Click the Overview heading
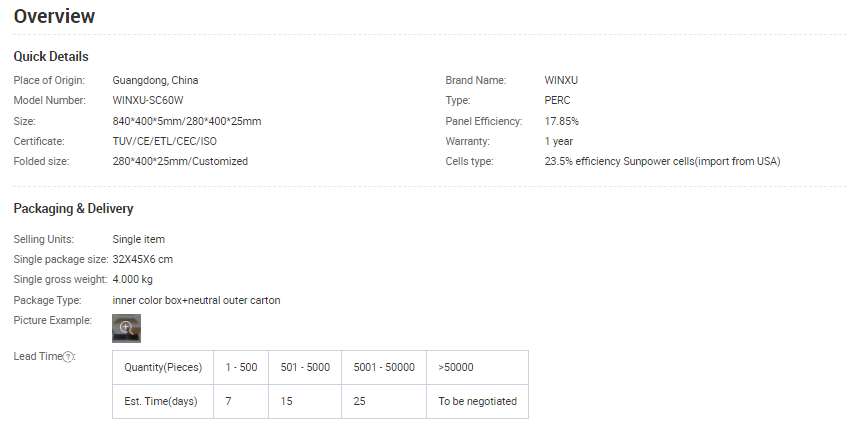858x433 pixels. [x=55, y=16]
